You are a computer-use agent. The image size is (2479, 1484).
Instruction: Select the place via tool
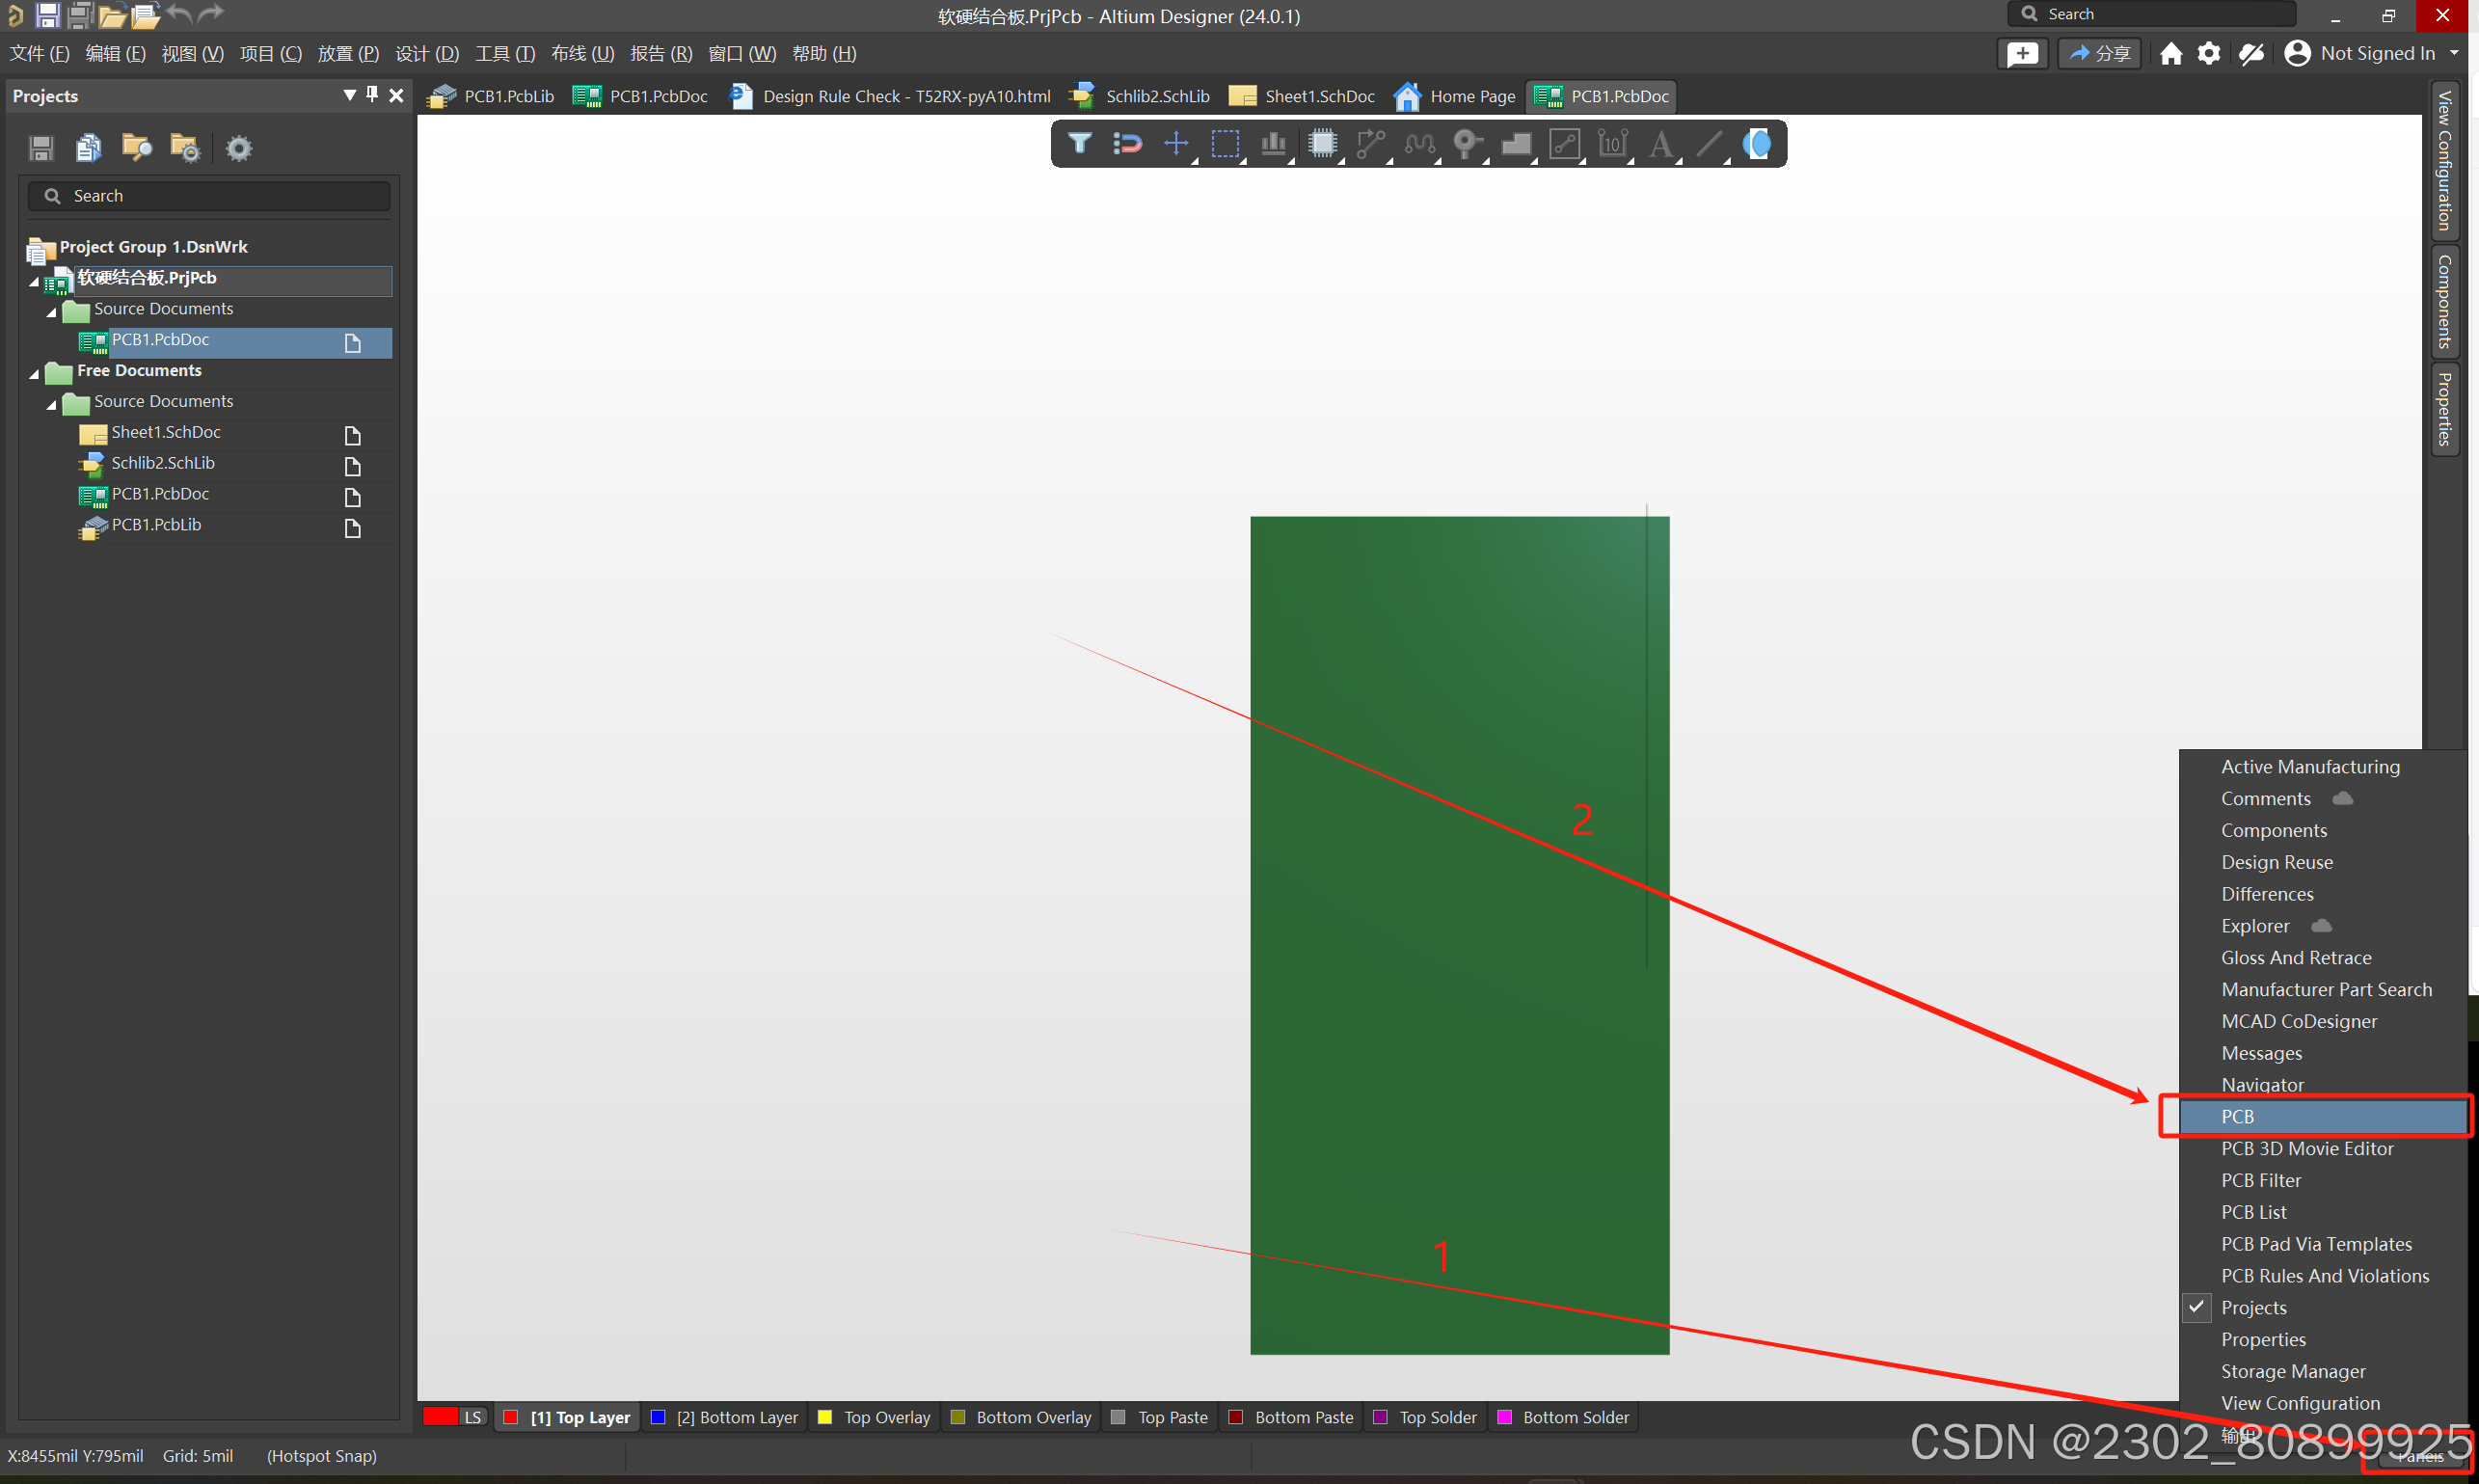point(1466,144)
